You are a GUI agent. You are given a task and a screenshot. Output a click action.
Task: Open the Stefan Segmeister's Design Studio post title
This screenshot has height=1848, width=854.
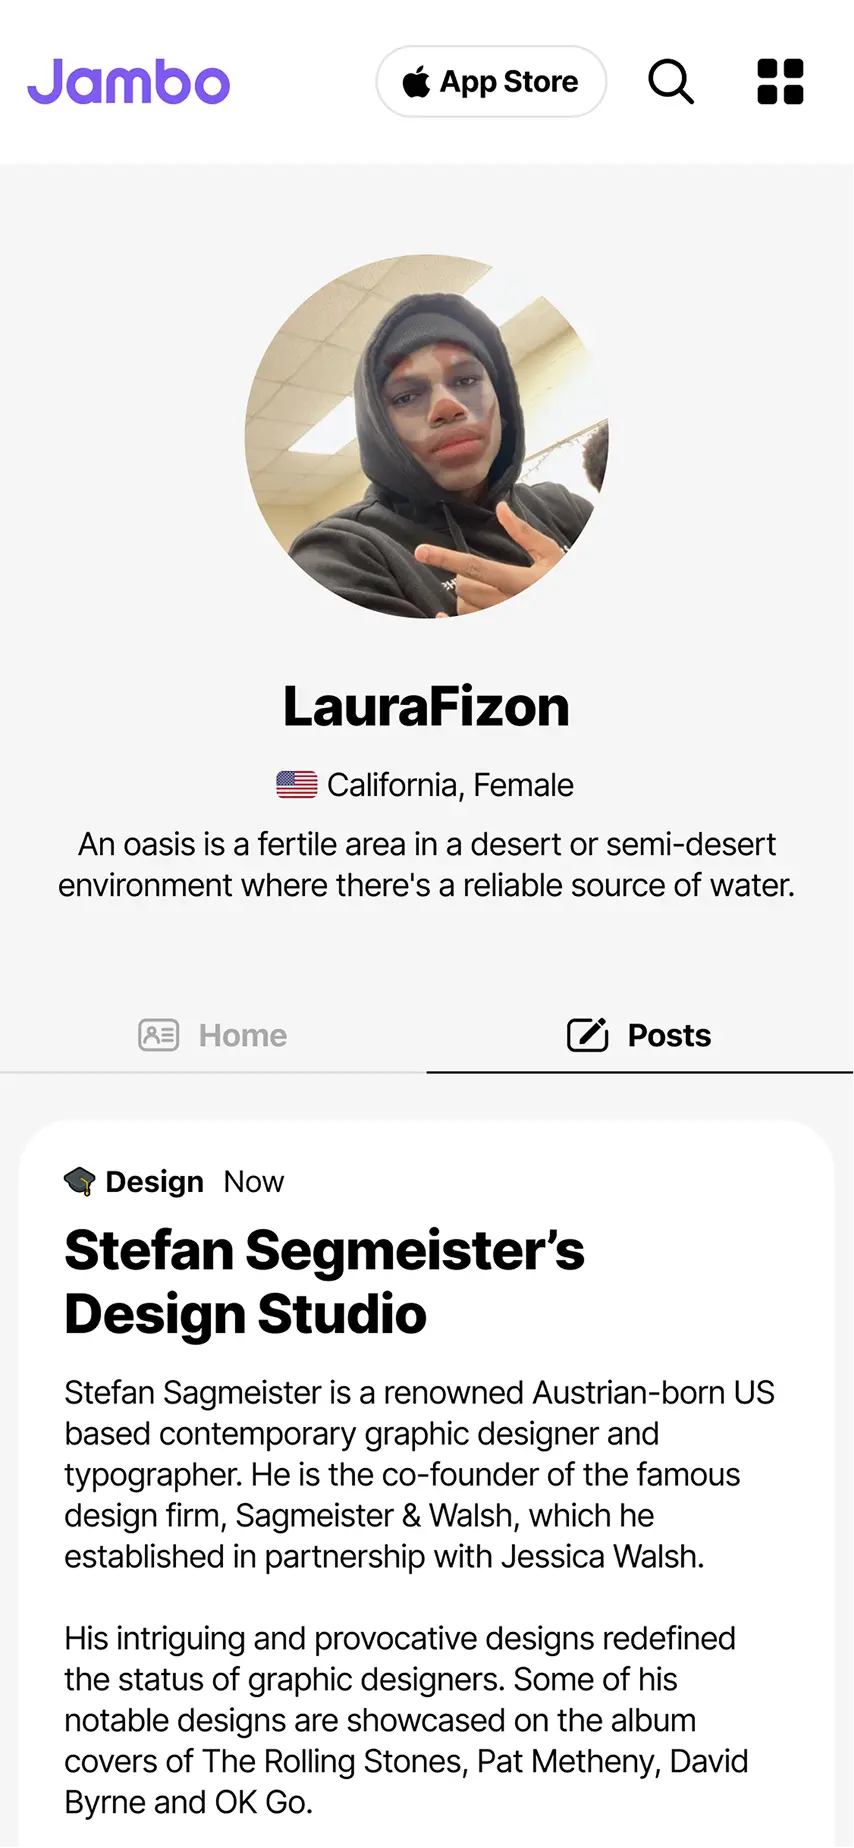[x=324, y=1281]
